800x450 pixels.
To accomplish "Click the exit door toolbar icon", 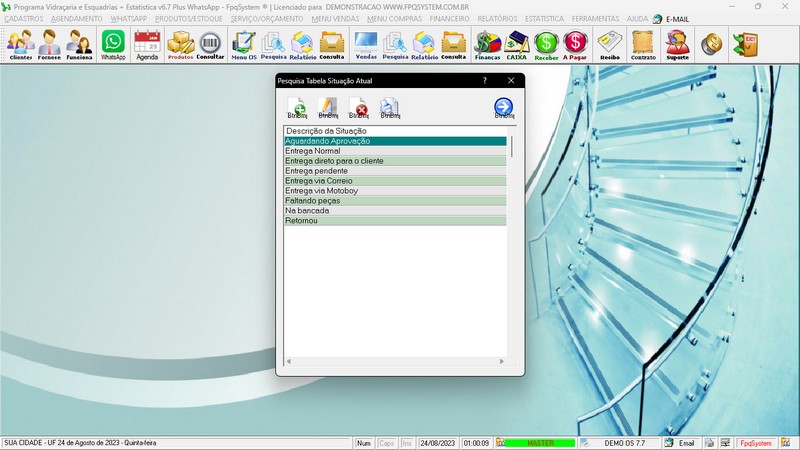I will coord(745,45).
